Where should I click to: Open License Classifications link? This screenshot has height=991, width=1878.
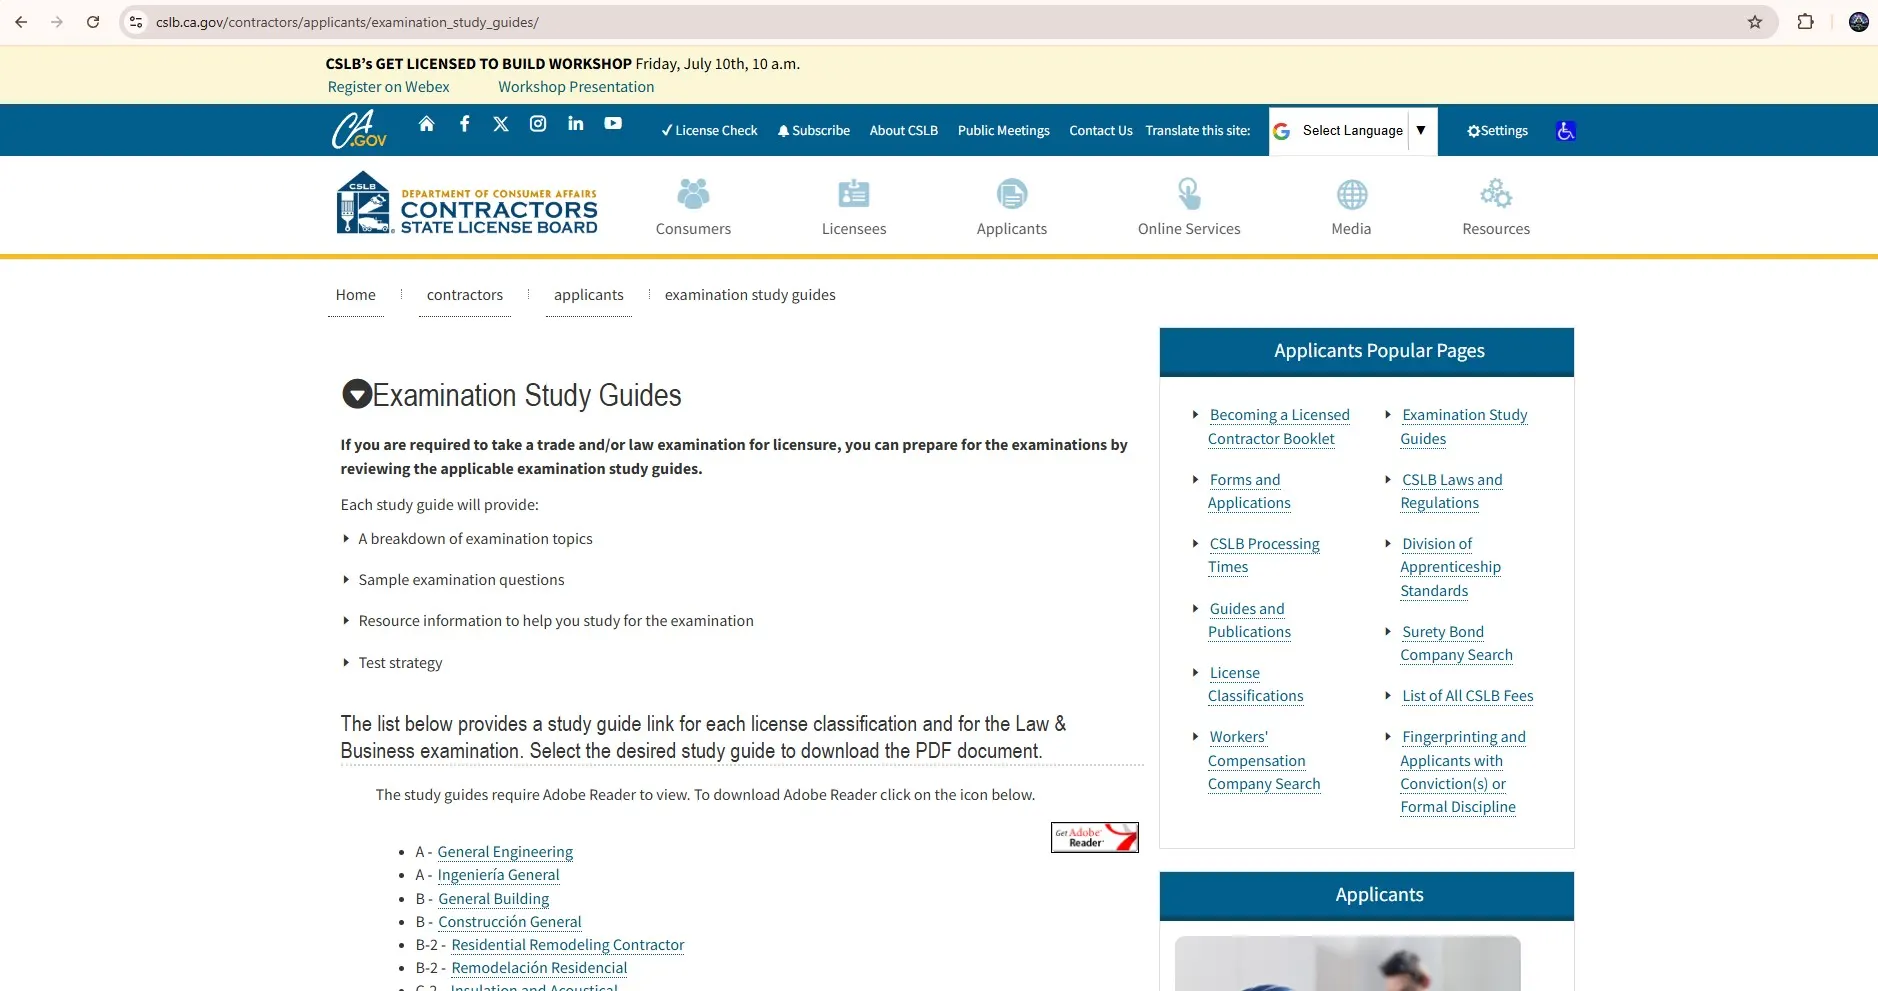1255,684
